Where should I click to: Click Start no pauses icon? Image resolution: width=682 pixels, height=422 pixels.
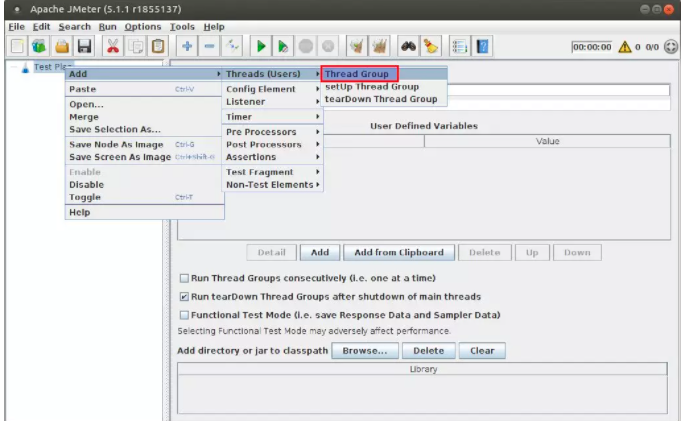pyautogui.click(x=283, y=46)
